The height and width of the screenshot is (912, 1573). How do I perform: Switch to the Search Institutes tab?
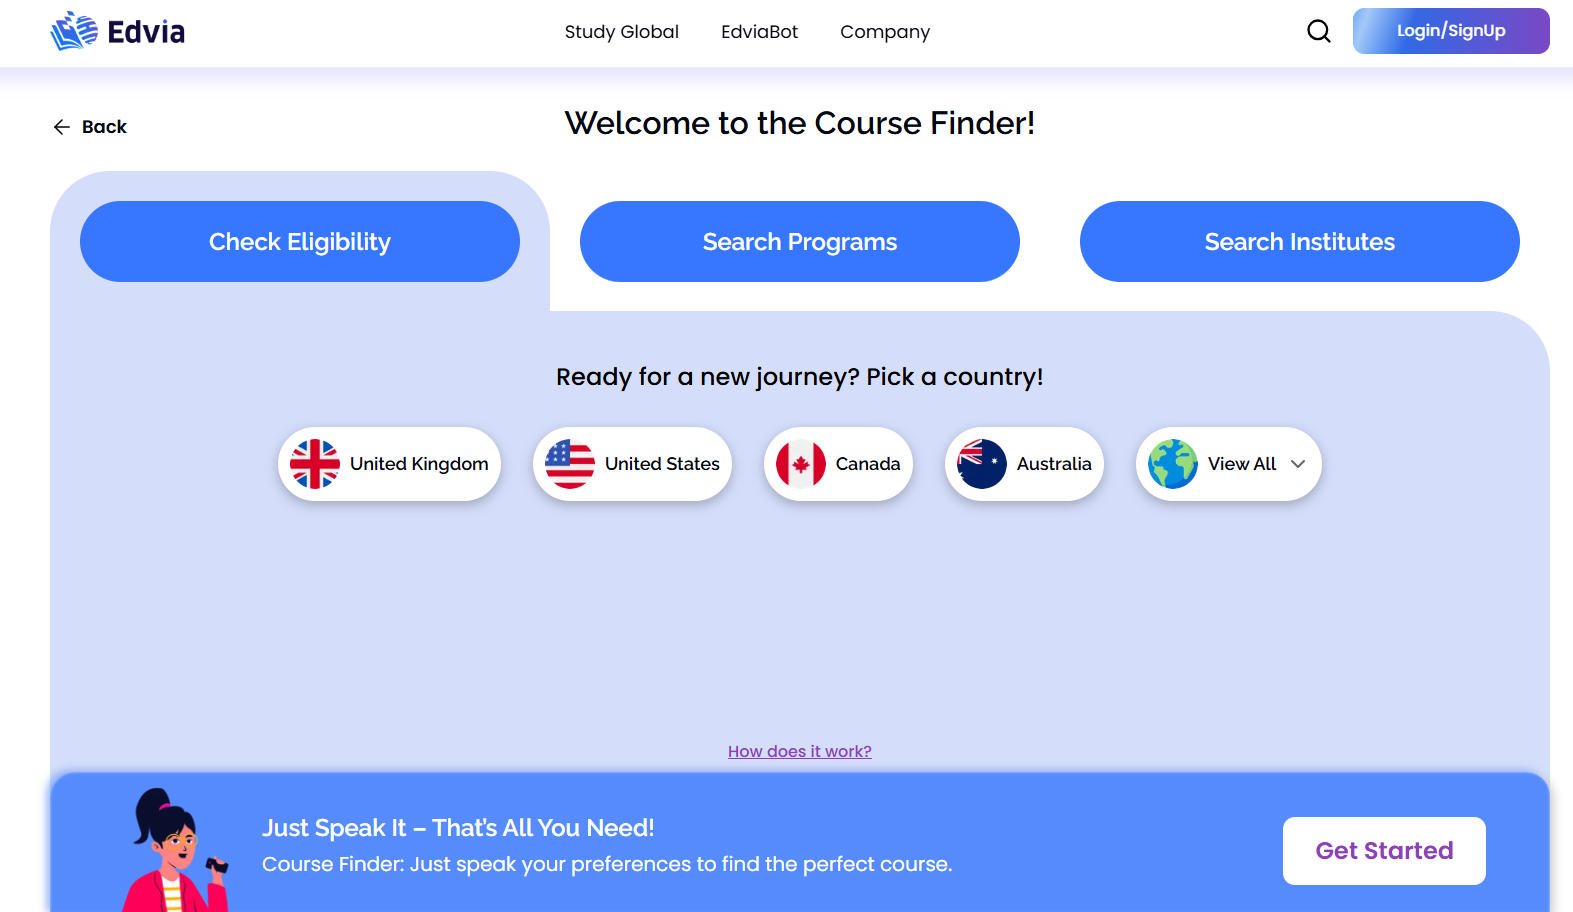(1299, 241)
